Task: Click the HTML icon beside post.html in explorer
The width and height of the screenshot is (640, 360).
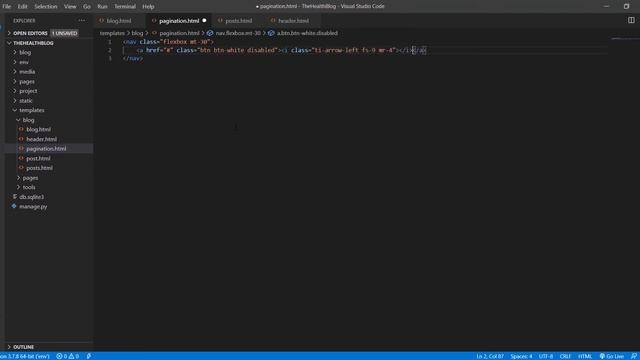Action: [21, 158]
